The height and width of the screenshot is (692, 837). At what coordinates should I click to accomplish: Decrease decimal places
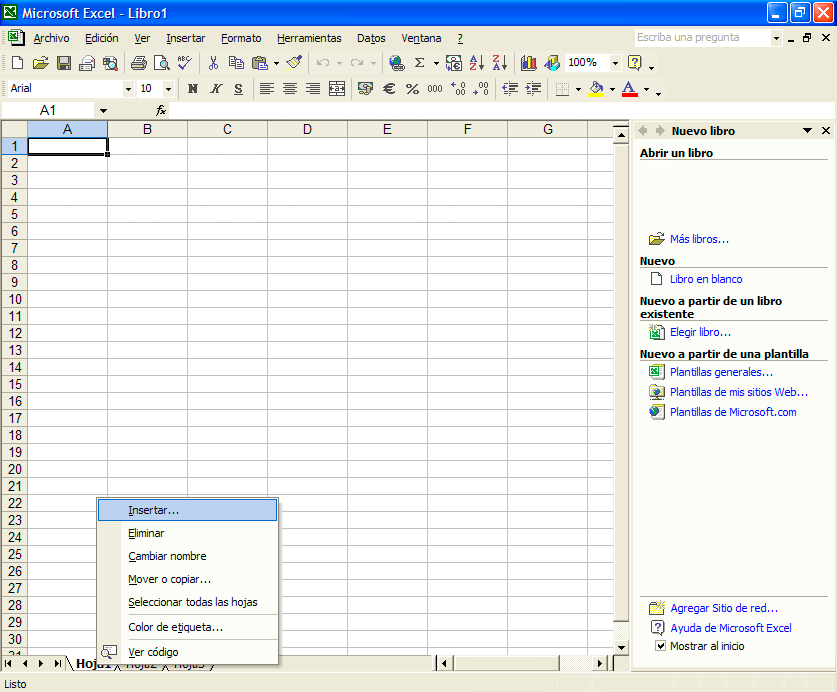point(481,89)
